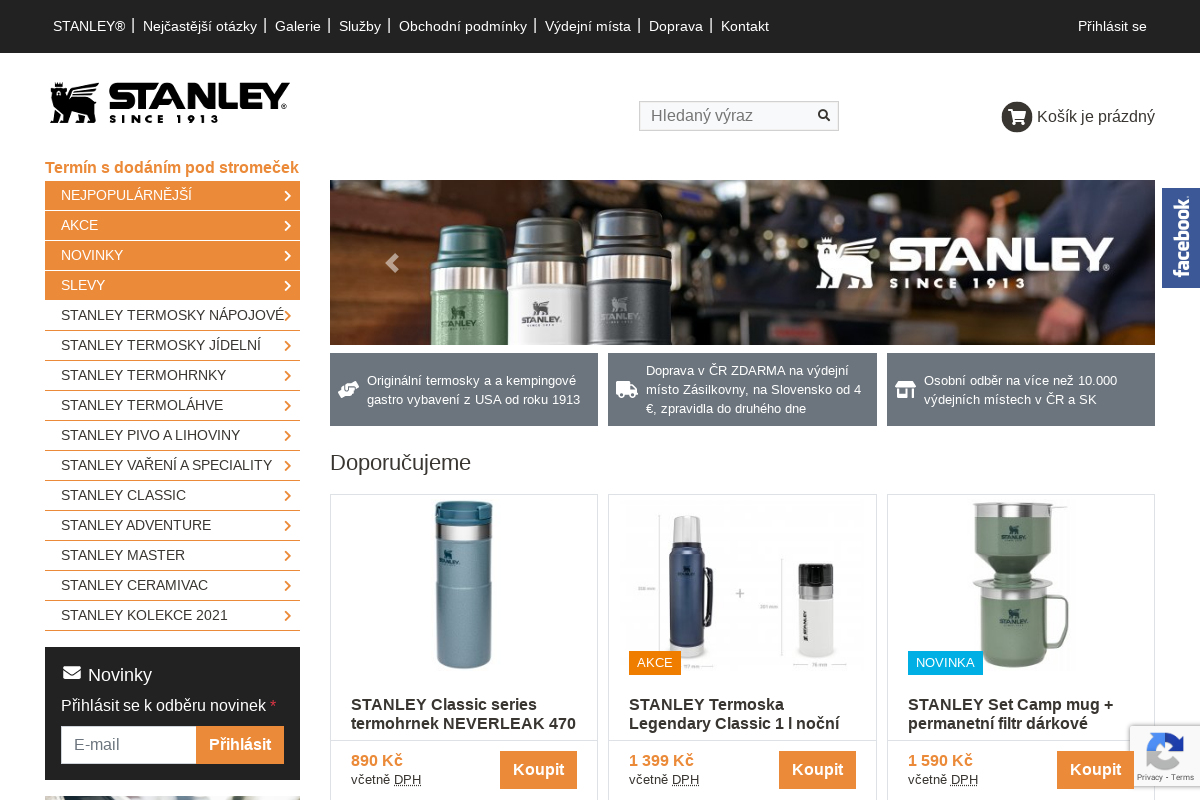Go to previous banner slide arrow

pos(392,263)
